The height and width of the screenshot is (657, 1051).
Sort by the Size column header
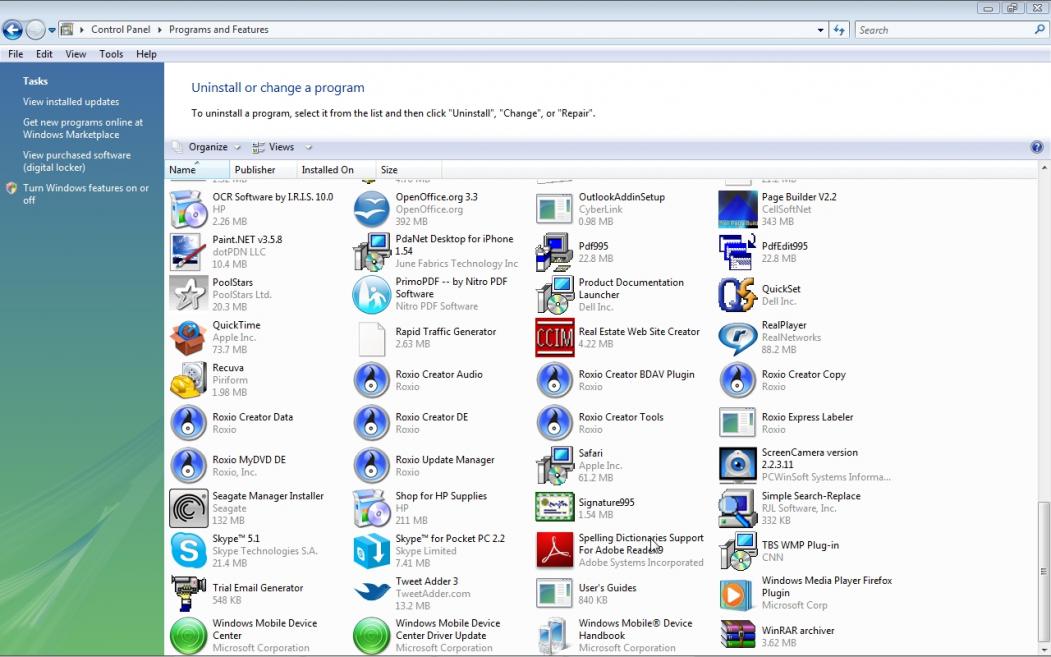coord(408,170)
